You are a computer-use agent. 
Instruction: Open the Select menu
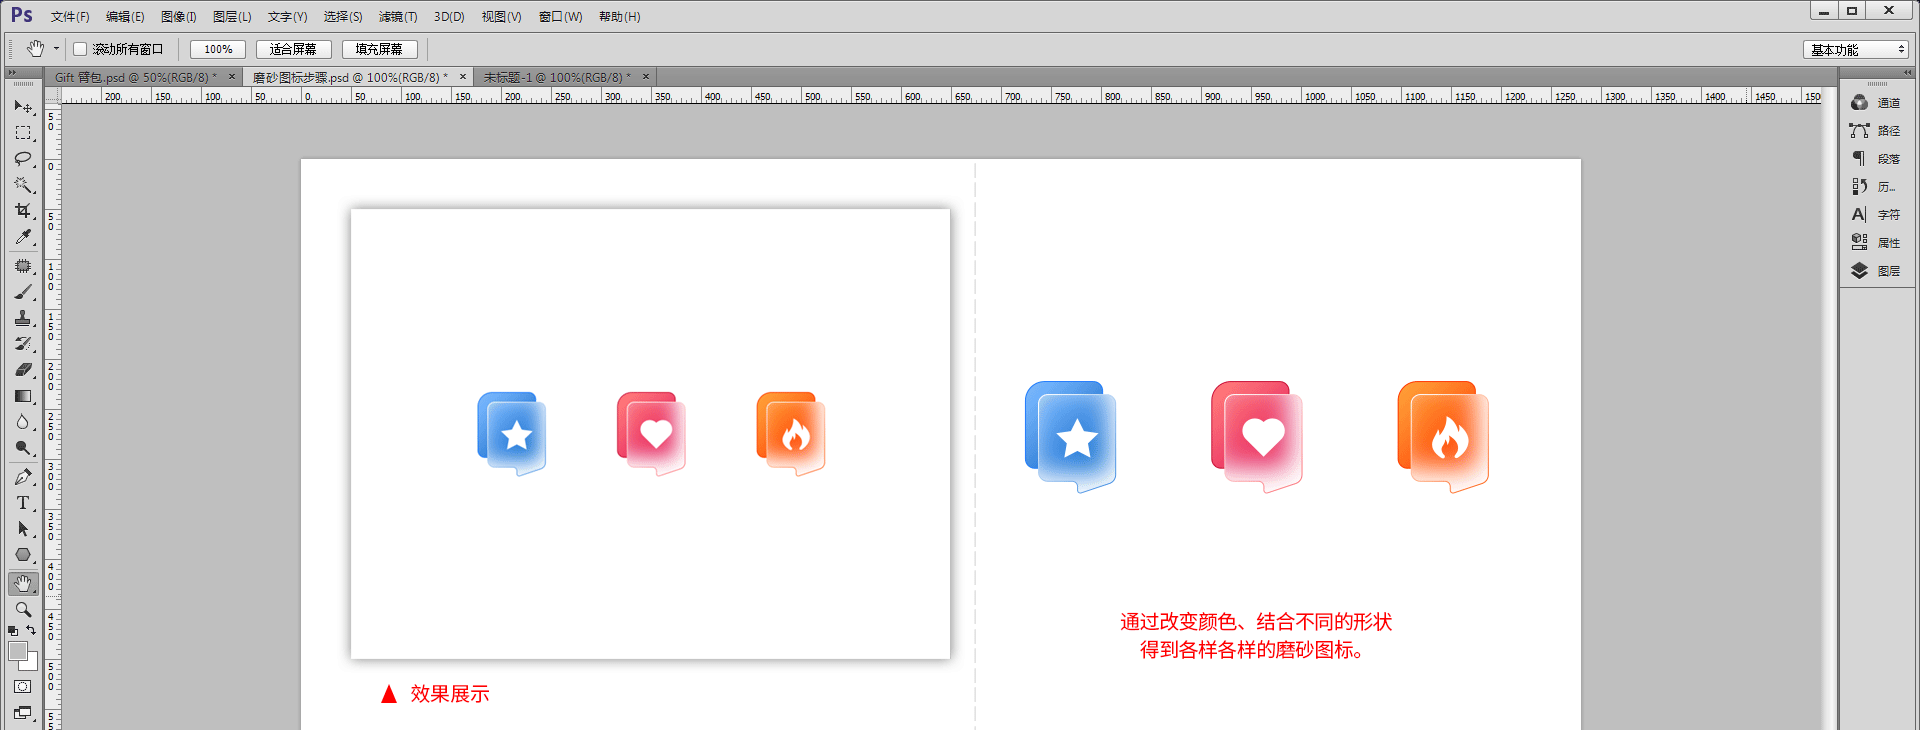(x=343, y=17)
